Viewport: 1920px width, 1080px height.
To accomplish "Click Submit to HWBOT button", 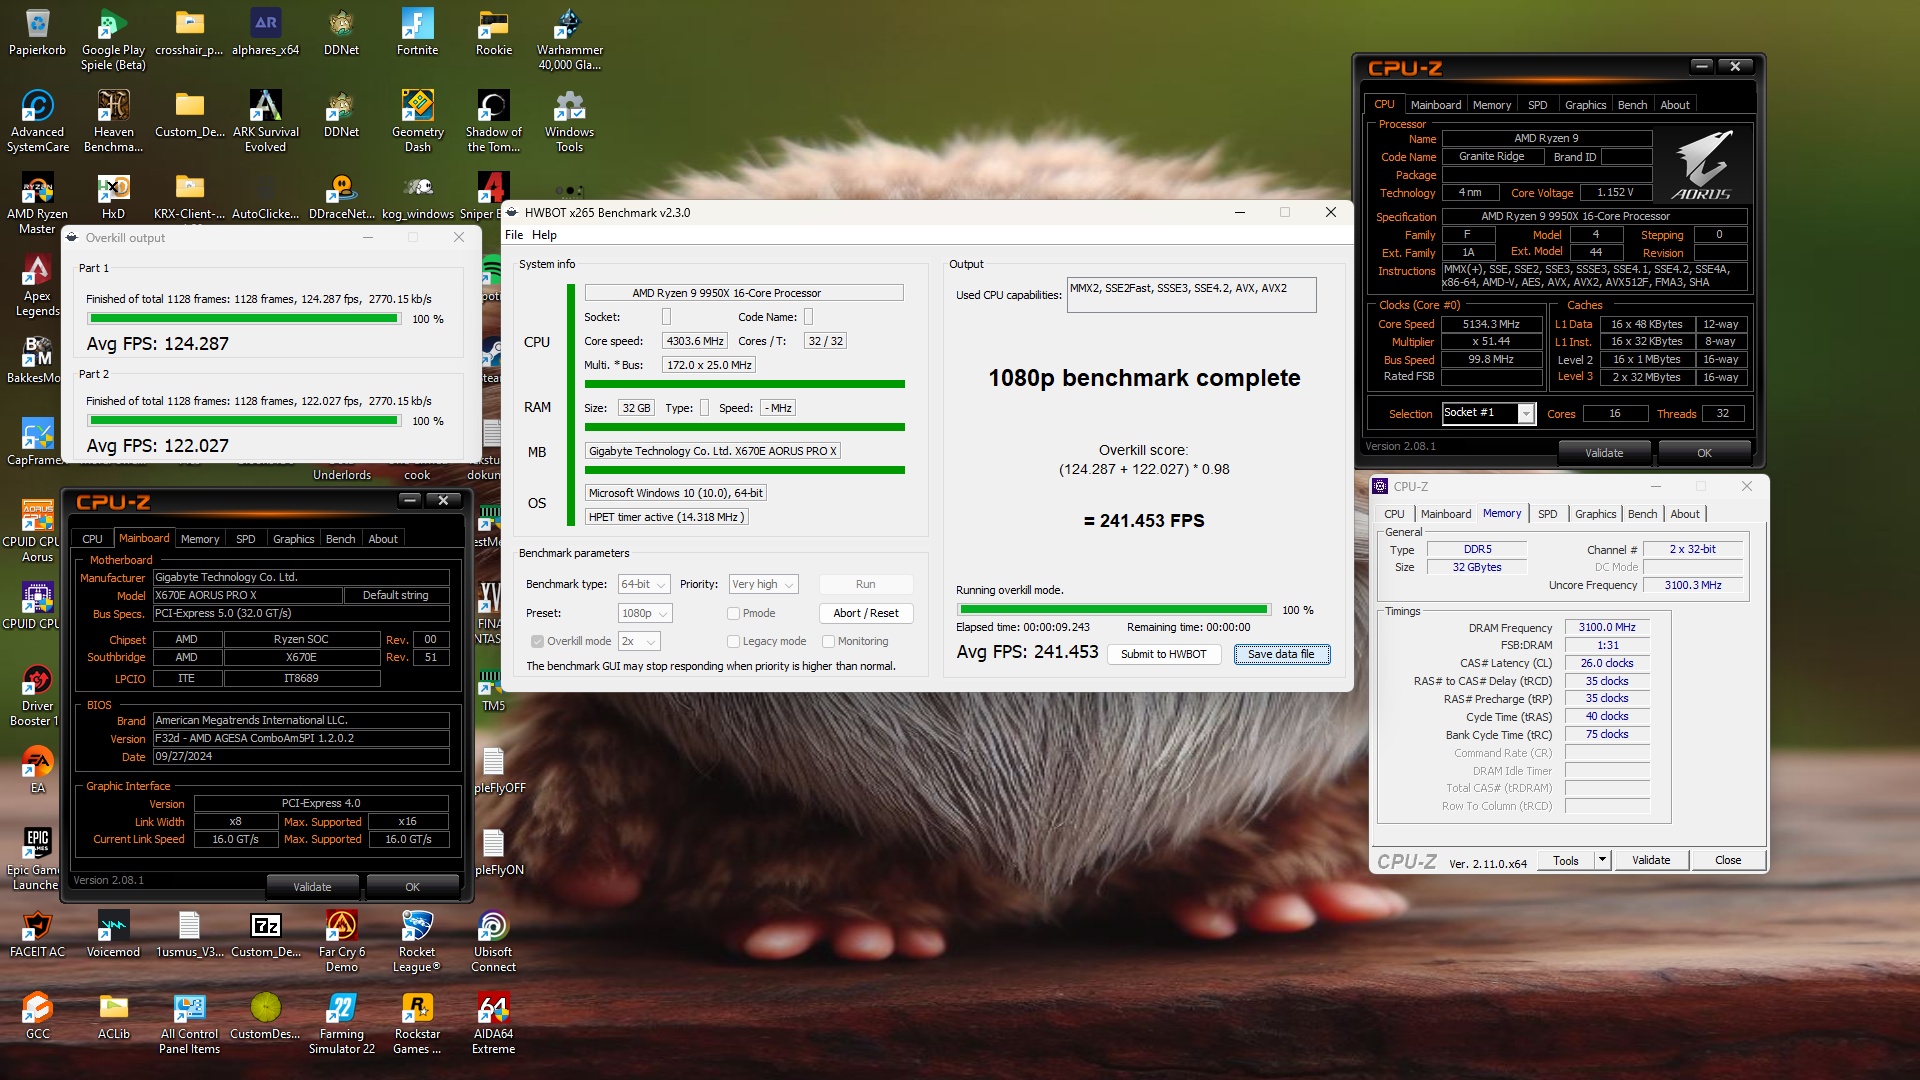I will coord(1163,654).
